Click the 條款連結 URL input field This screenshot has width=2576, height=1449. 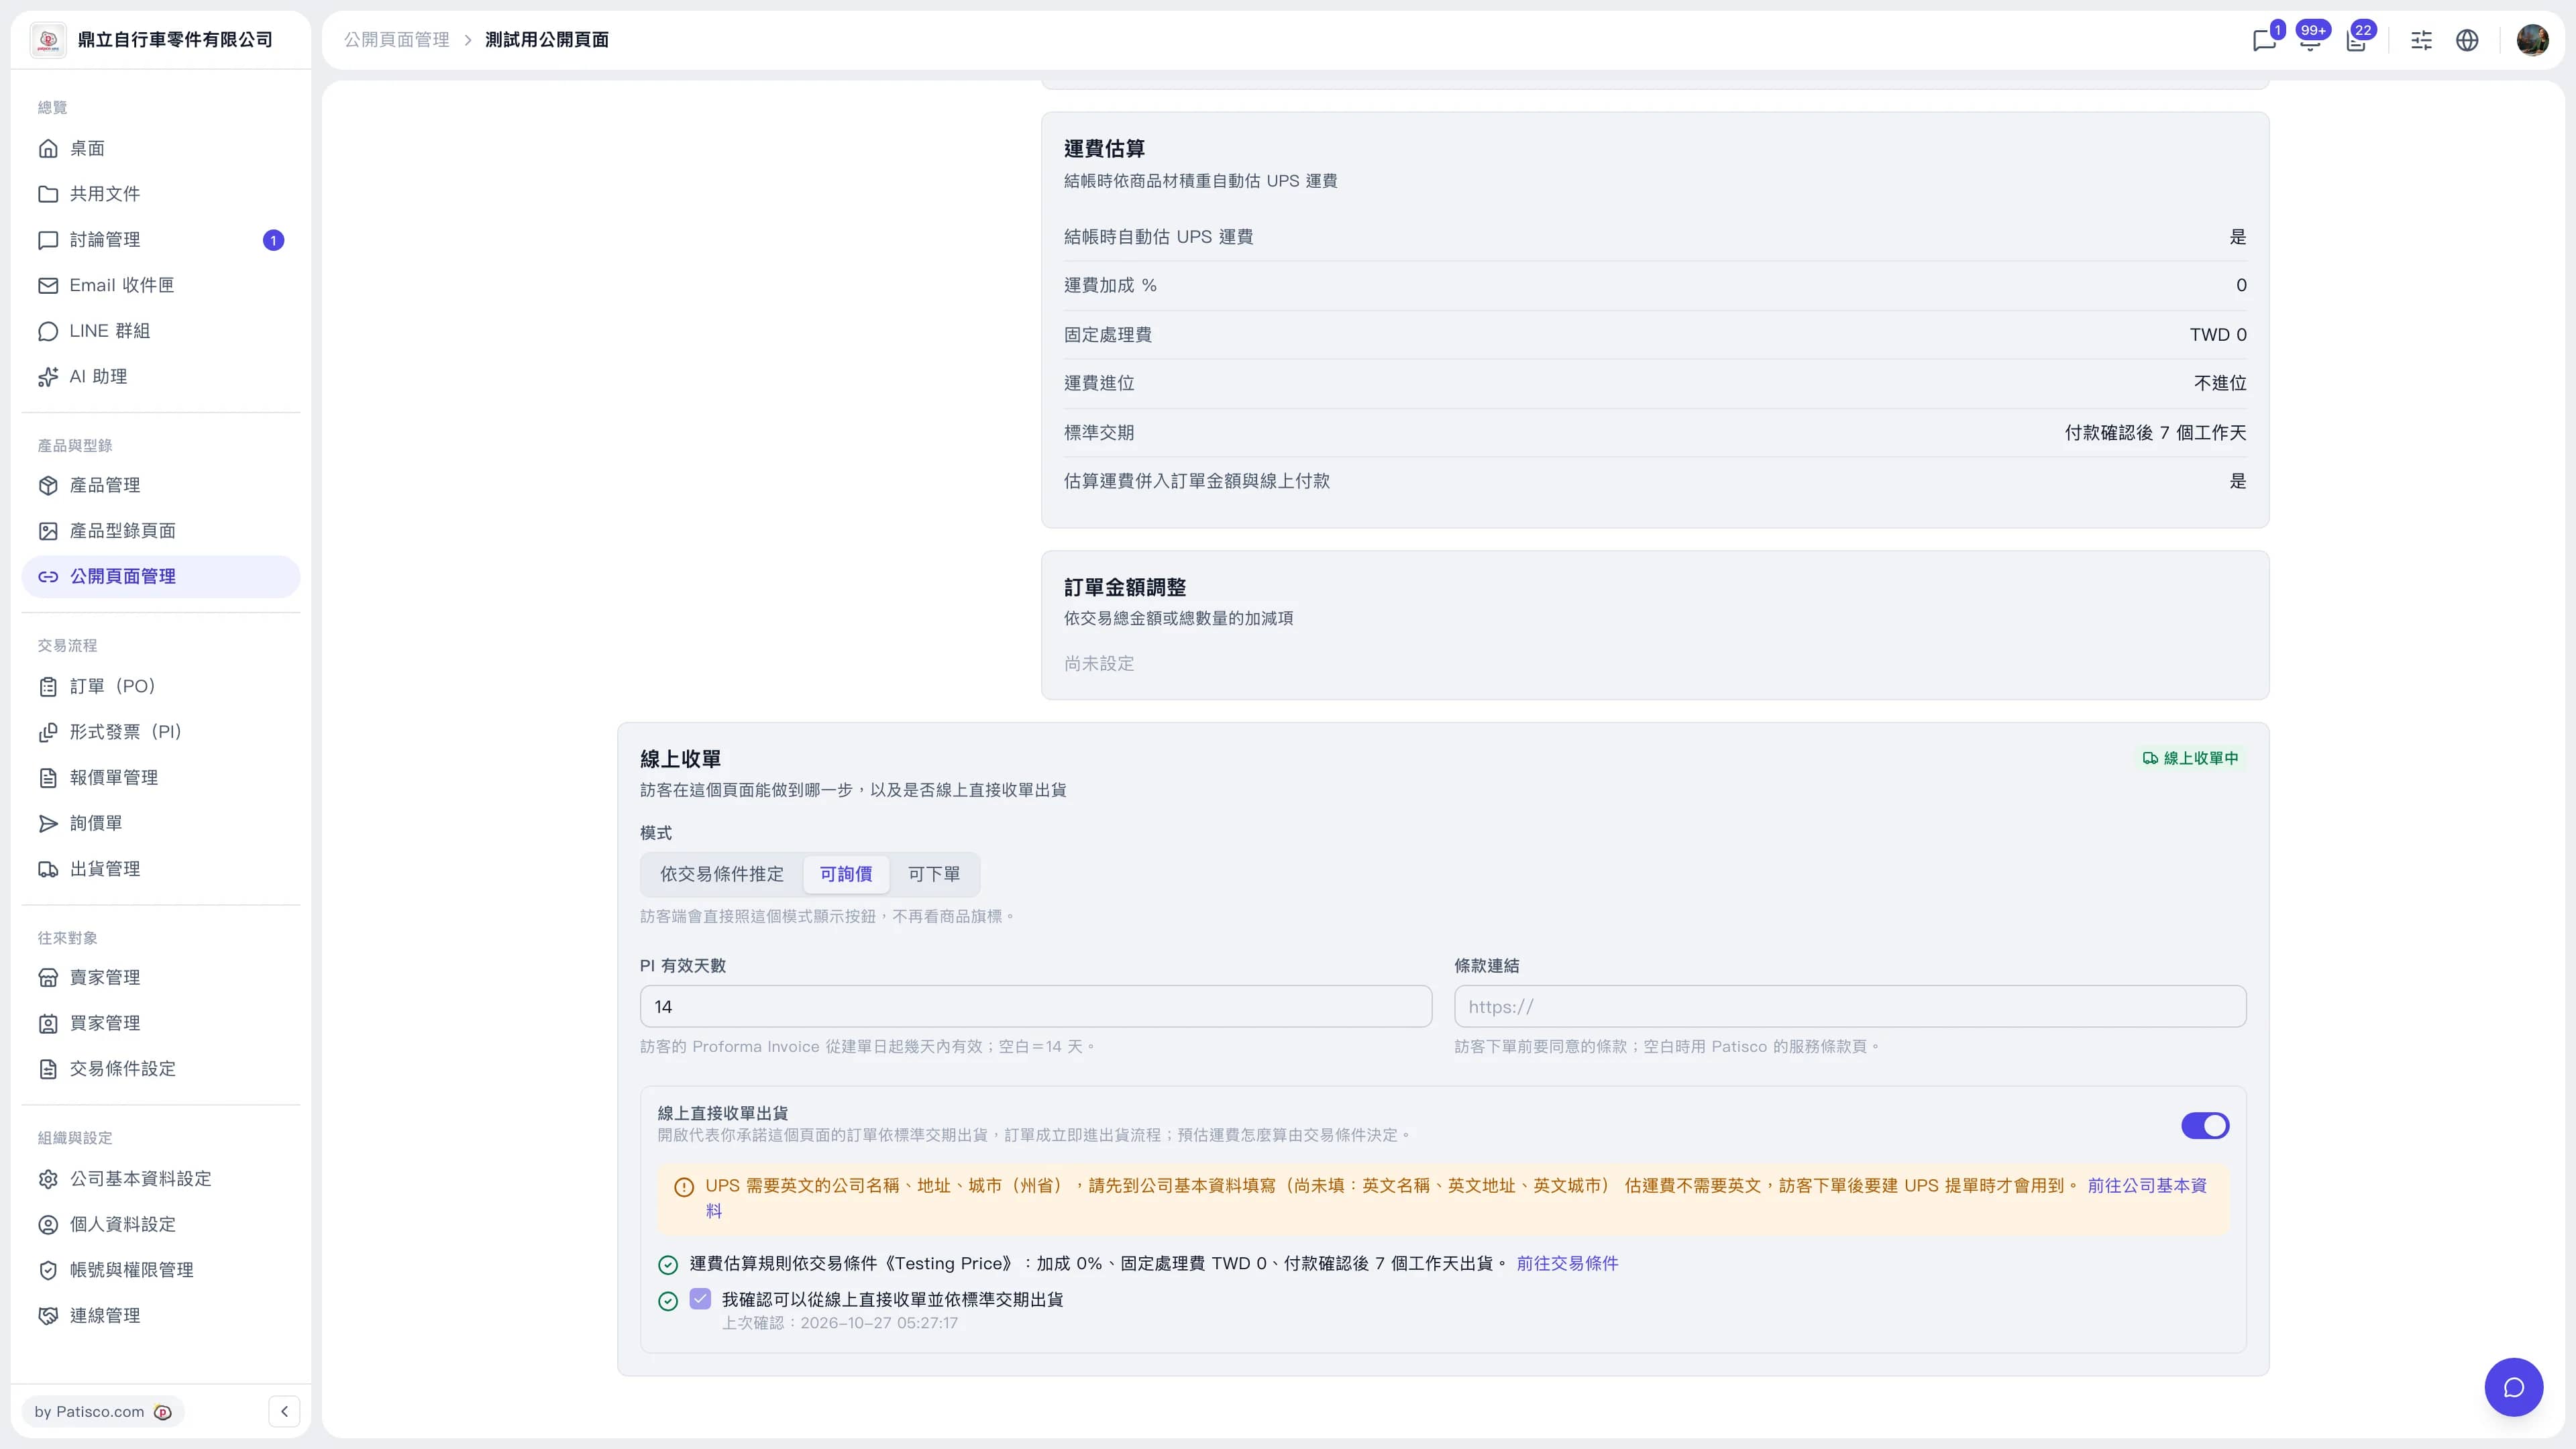(1850, 1006)
